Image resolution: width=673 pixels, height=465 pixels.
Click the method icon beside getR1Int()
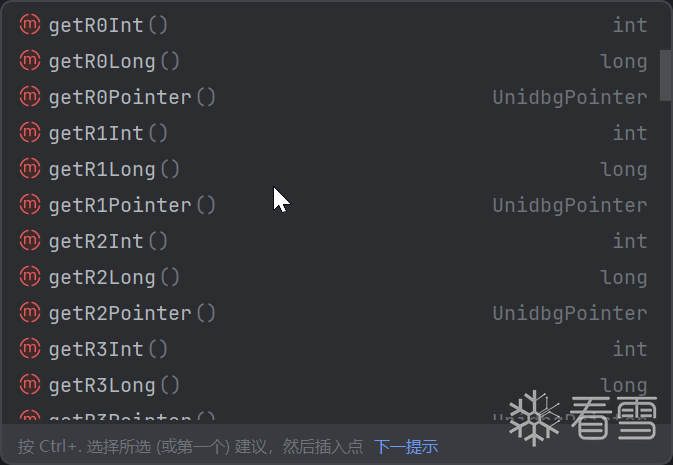coord(30,133)
